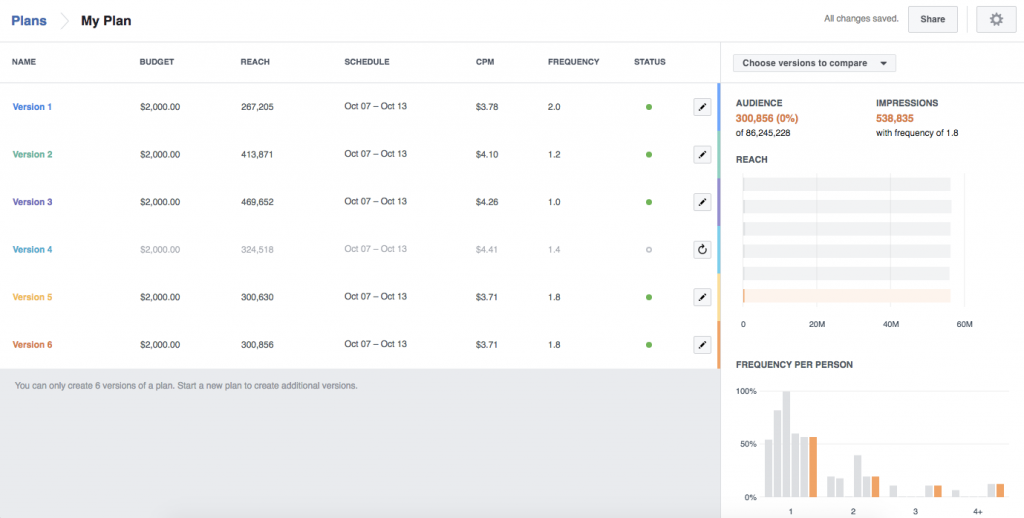Expand the Choose versions to compare dropdown

[814, 63]
